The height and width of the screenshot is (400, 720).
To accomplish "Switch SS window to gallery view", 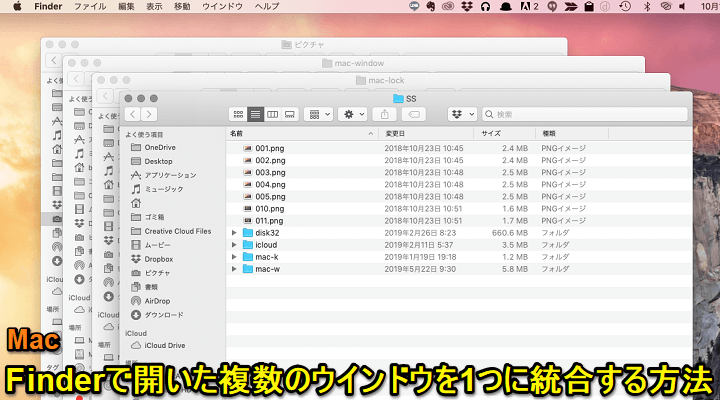I will (290, 114).
